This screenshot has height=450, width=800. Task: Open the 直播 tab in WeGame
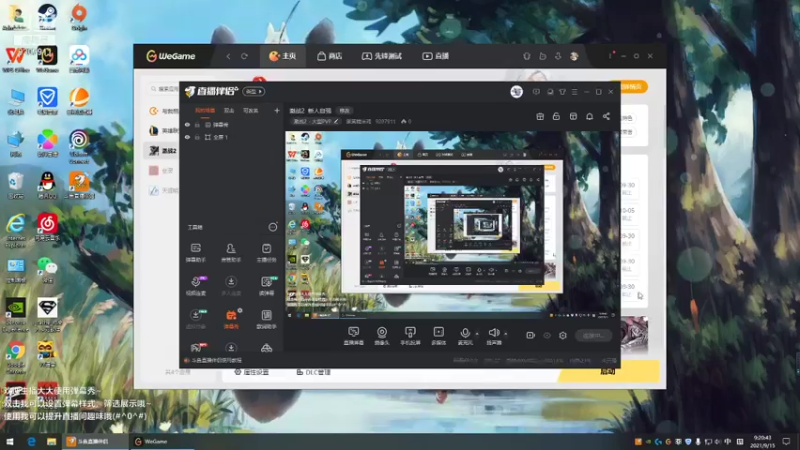435,56
